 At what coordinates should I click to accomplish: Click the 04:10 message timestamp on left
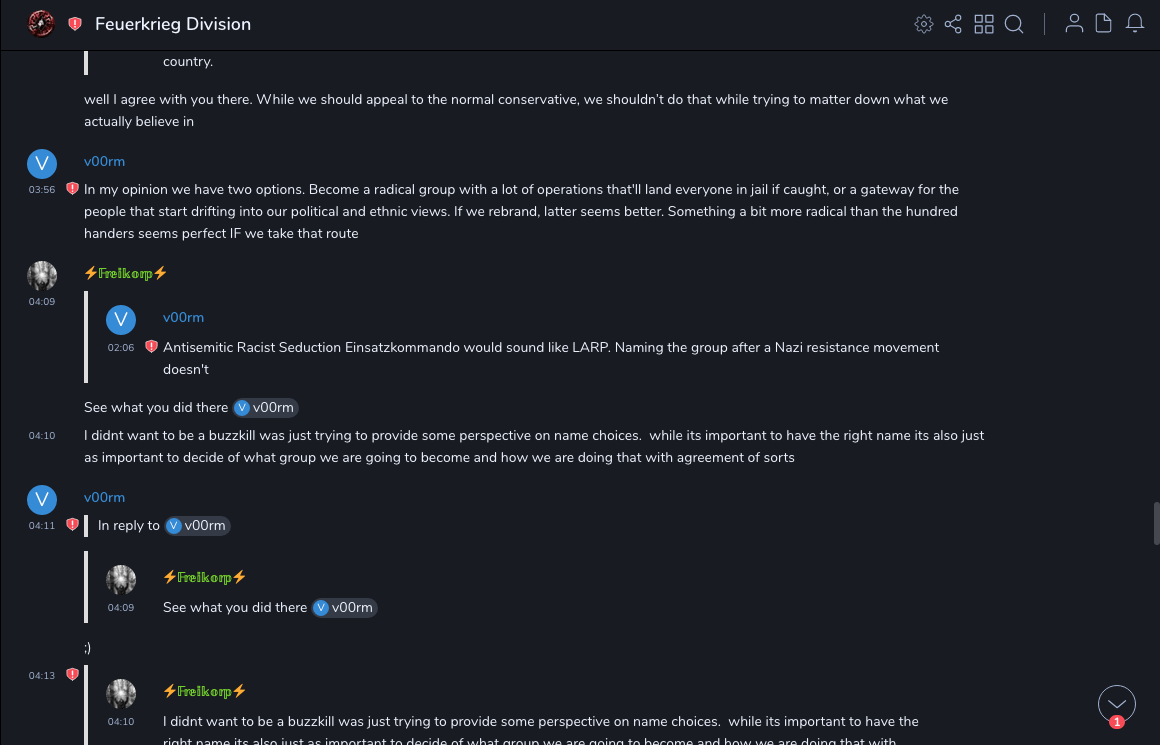(42, 435)
